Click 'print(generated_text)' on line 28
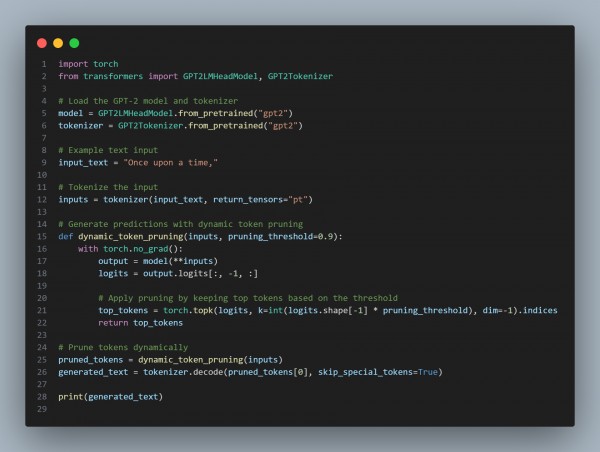 [111, 397]
